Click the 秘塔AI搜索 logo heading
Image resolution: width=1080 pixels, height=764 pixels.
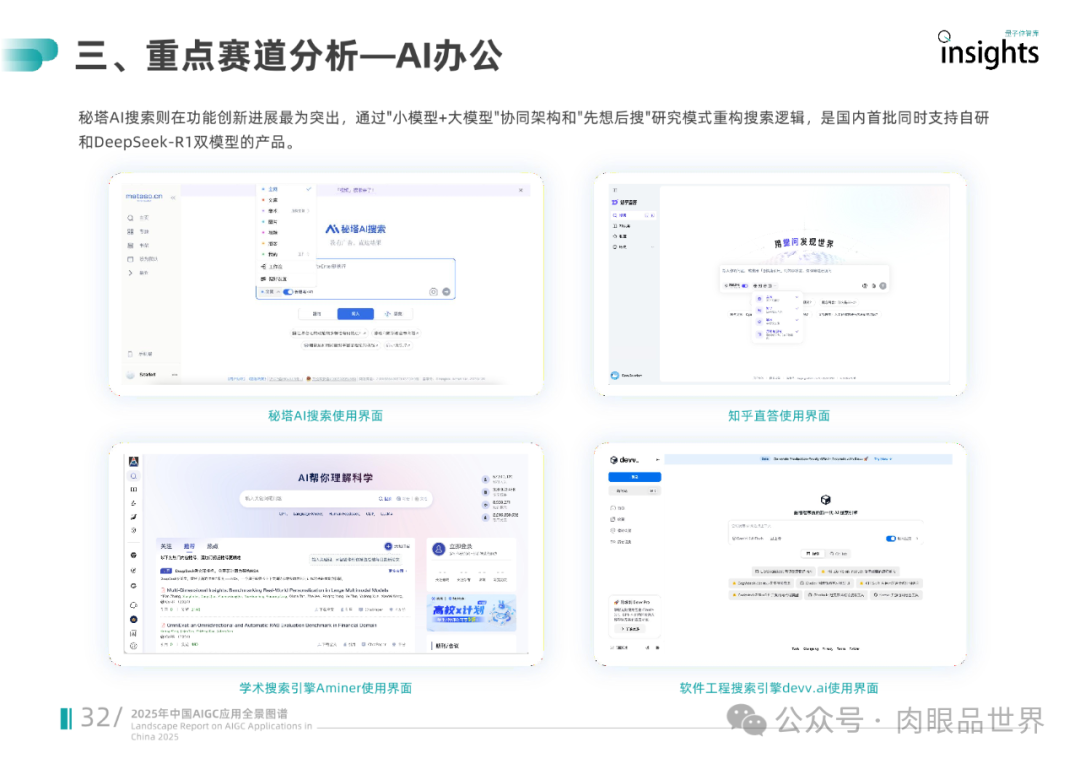(355, 229)
